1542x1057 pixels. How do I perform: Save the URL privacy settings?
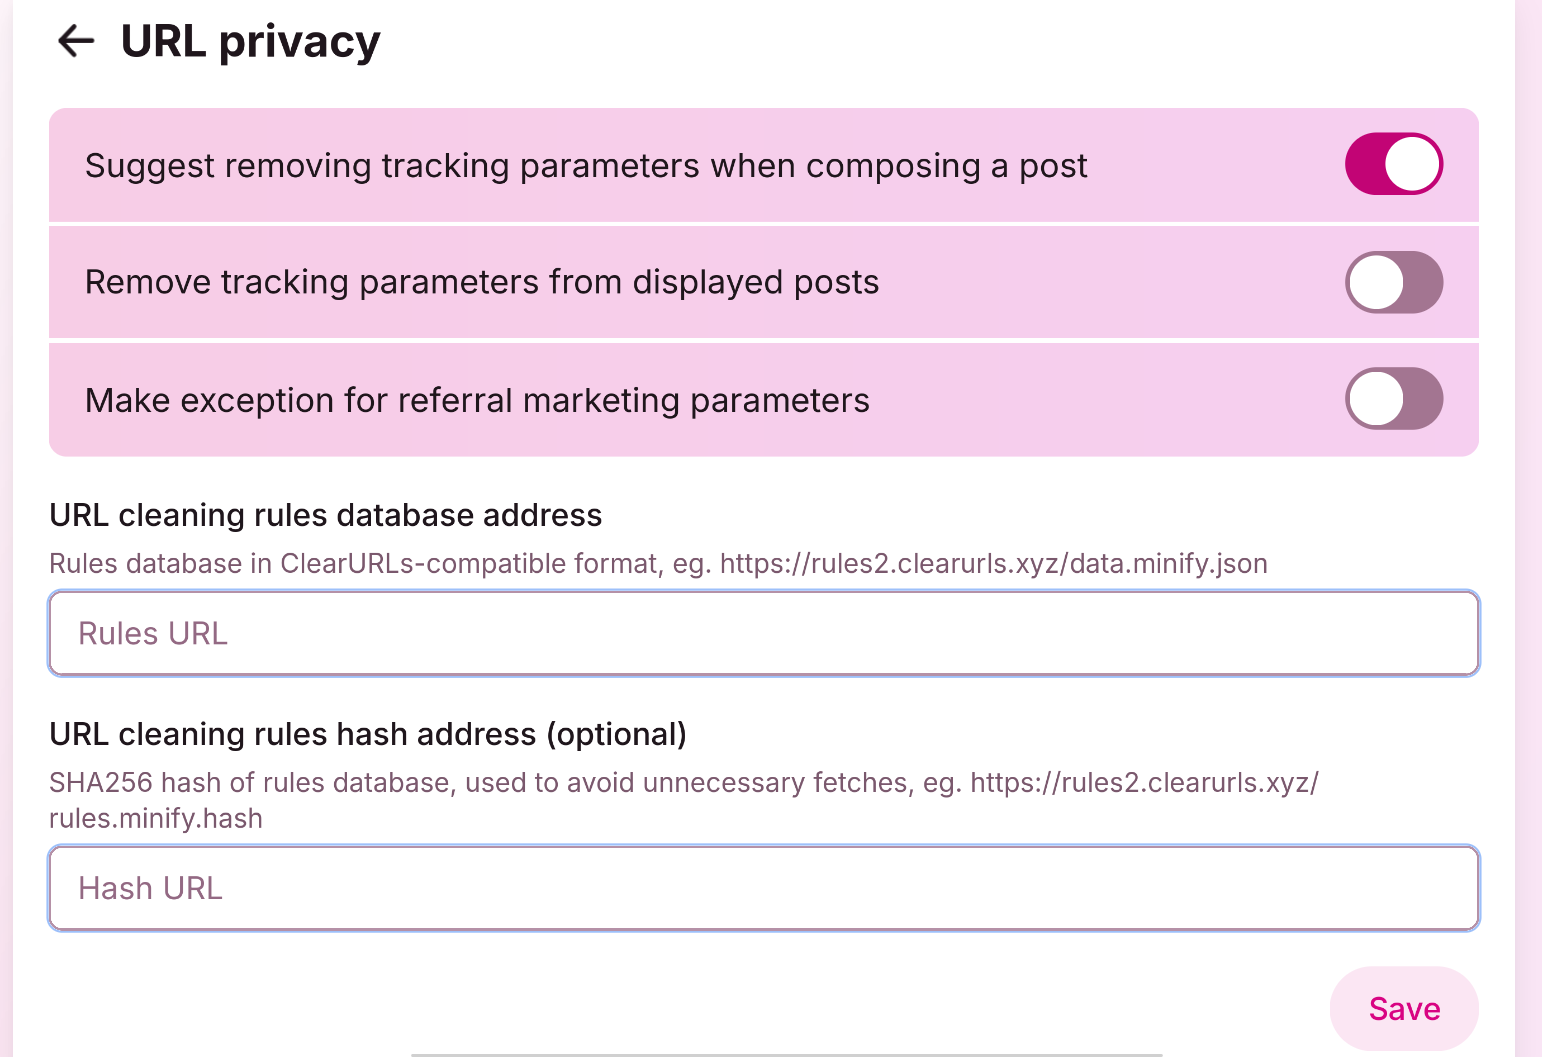click(1404, 1008)
